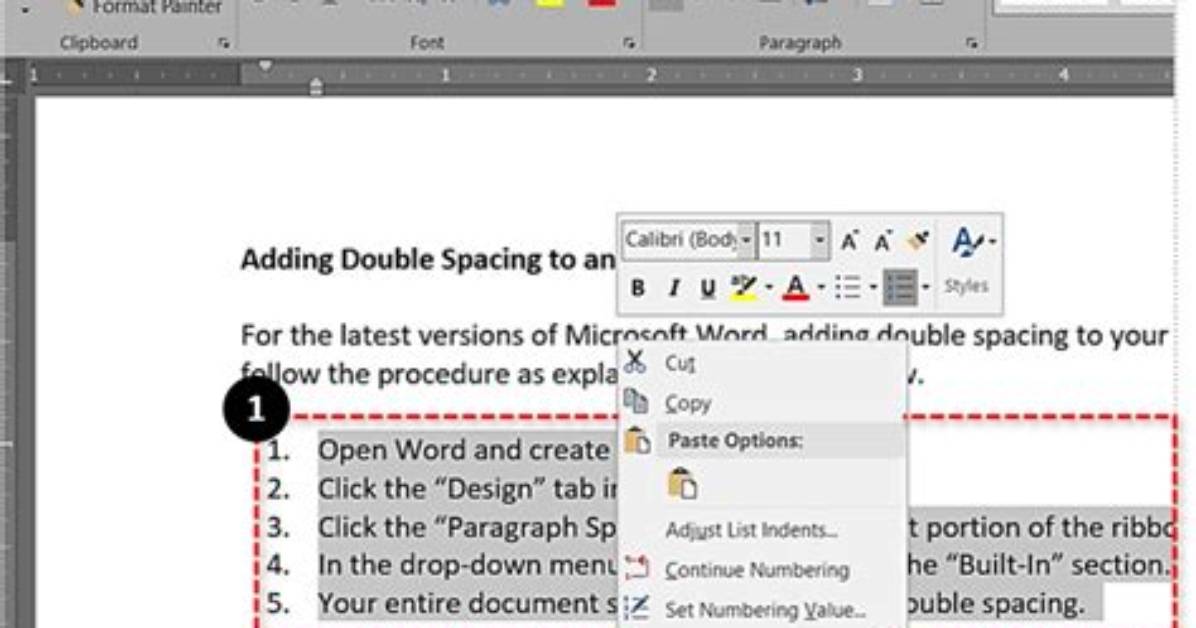Apply yellow text highlight color
This screenshot has height=628, width=1196.
click(744, 288)
